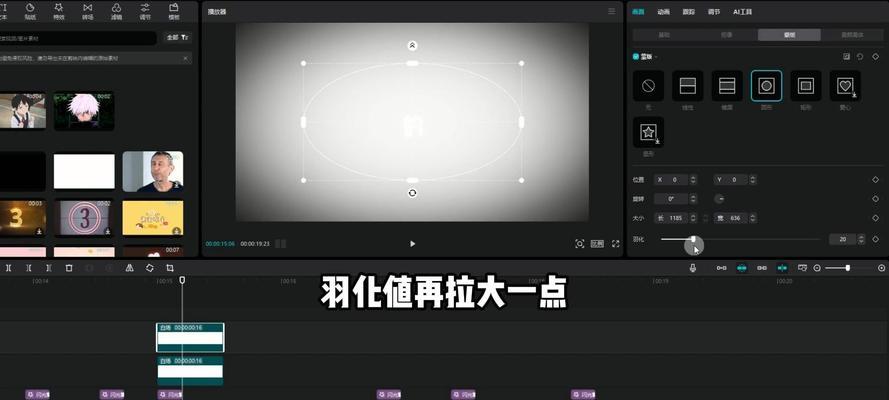Switch to the 动画 animation tab
Screen dimensions: 889x400
pyautogui.click(x=663, y=11)
